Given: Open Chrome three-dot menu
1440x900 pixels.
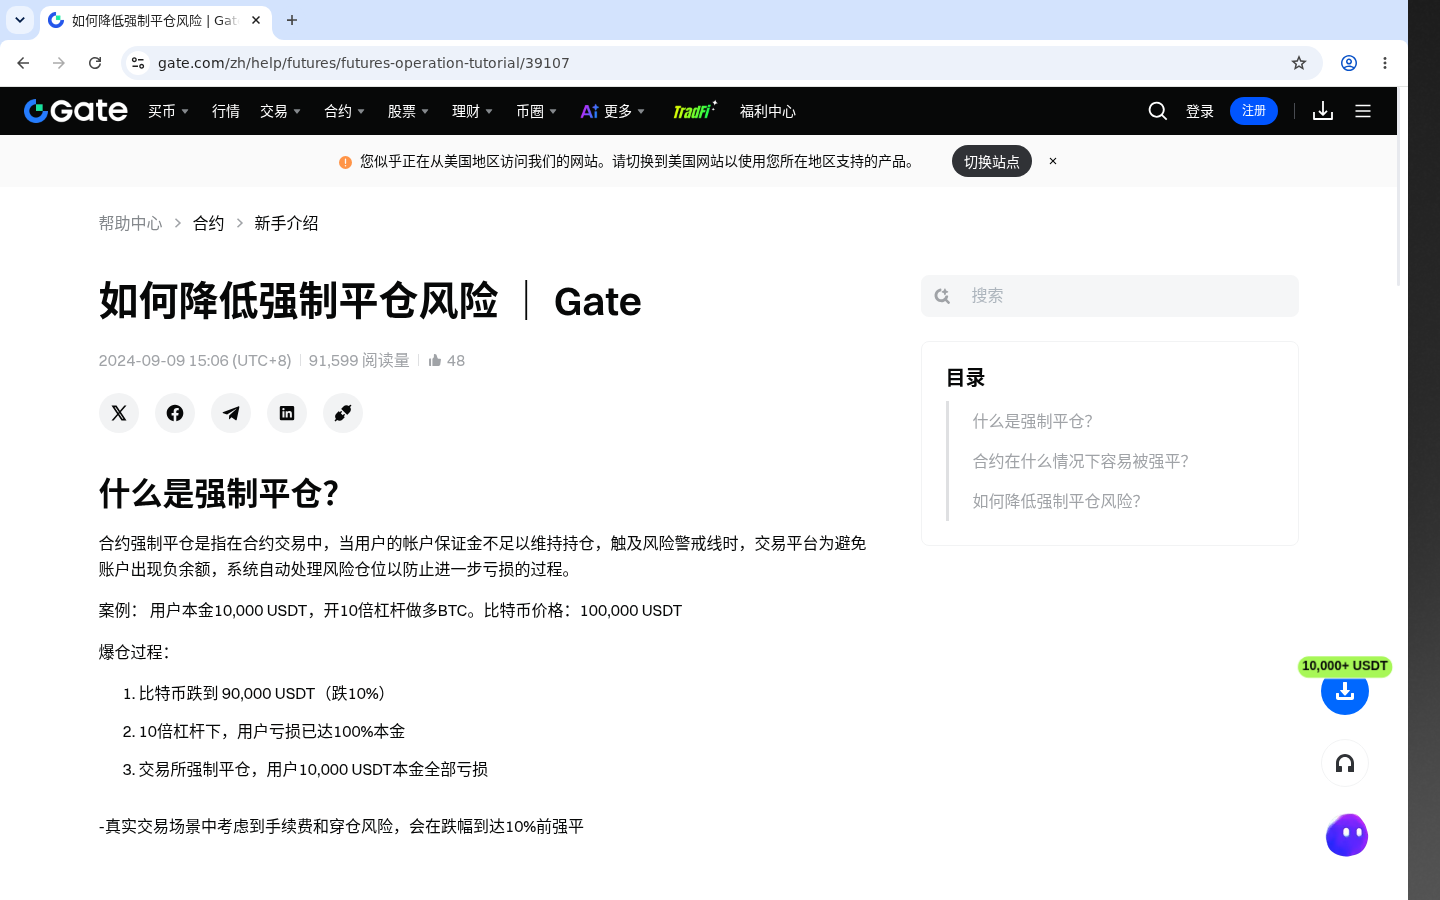Looking at the screenshot, I should point(1385,63).
